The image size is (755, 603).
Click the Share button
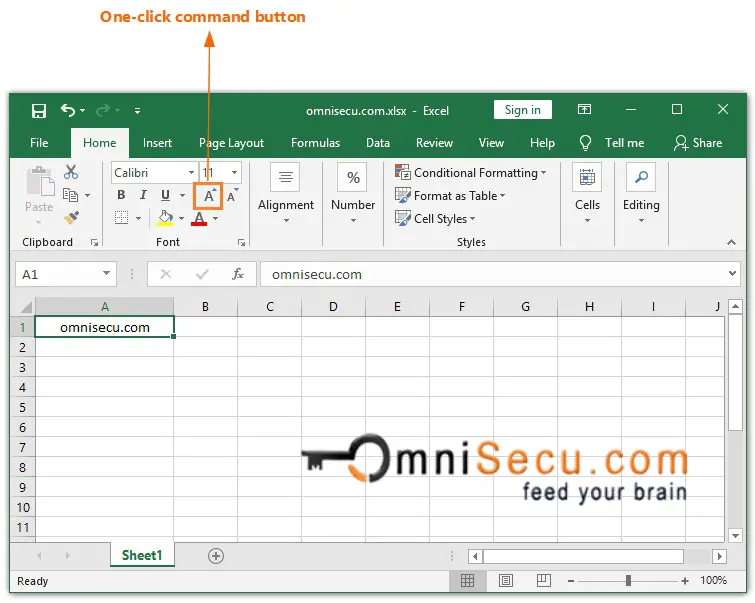coord(698,143)
